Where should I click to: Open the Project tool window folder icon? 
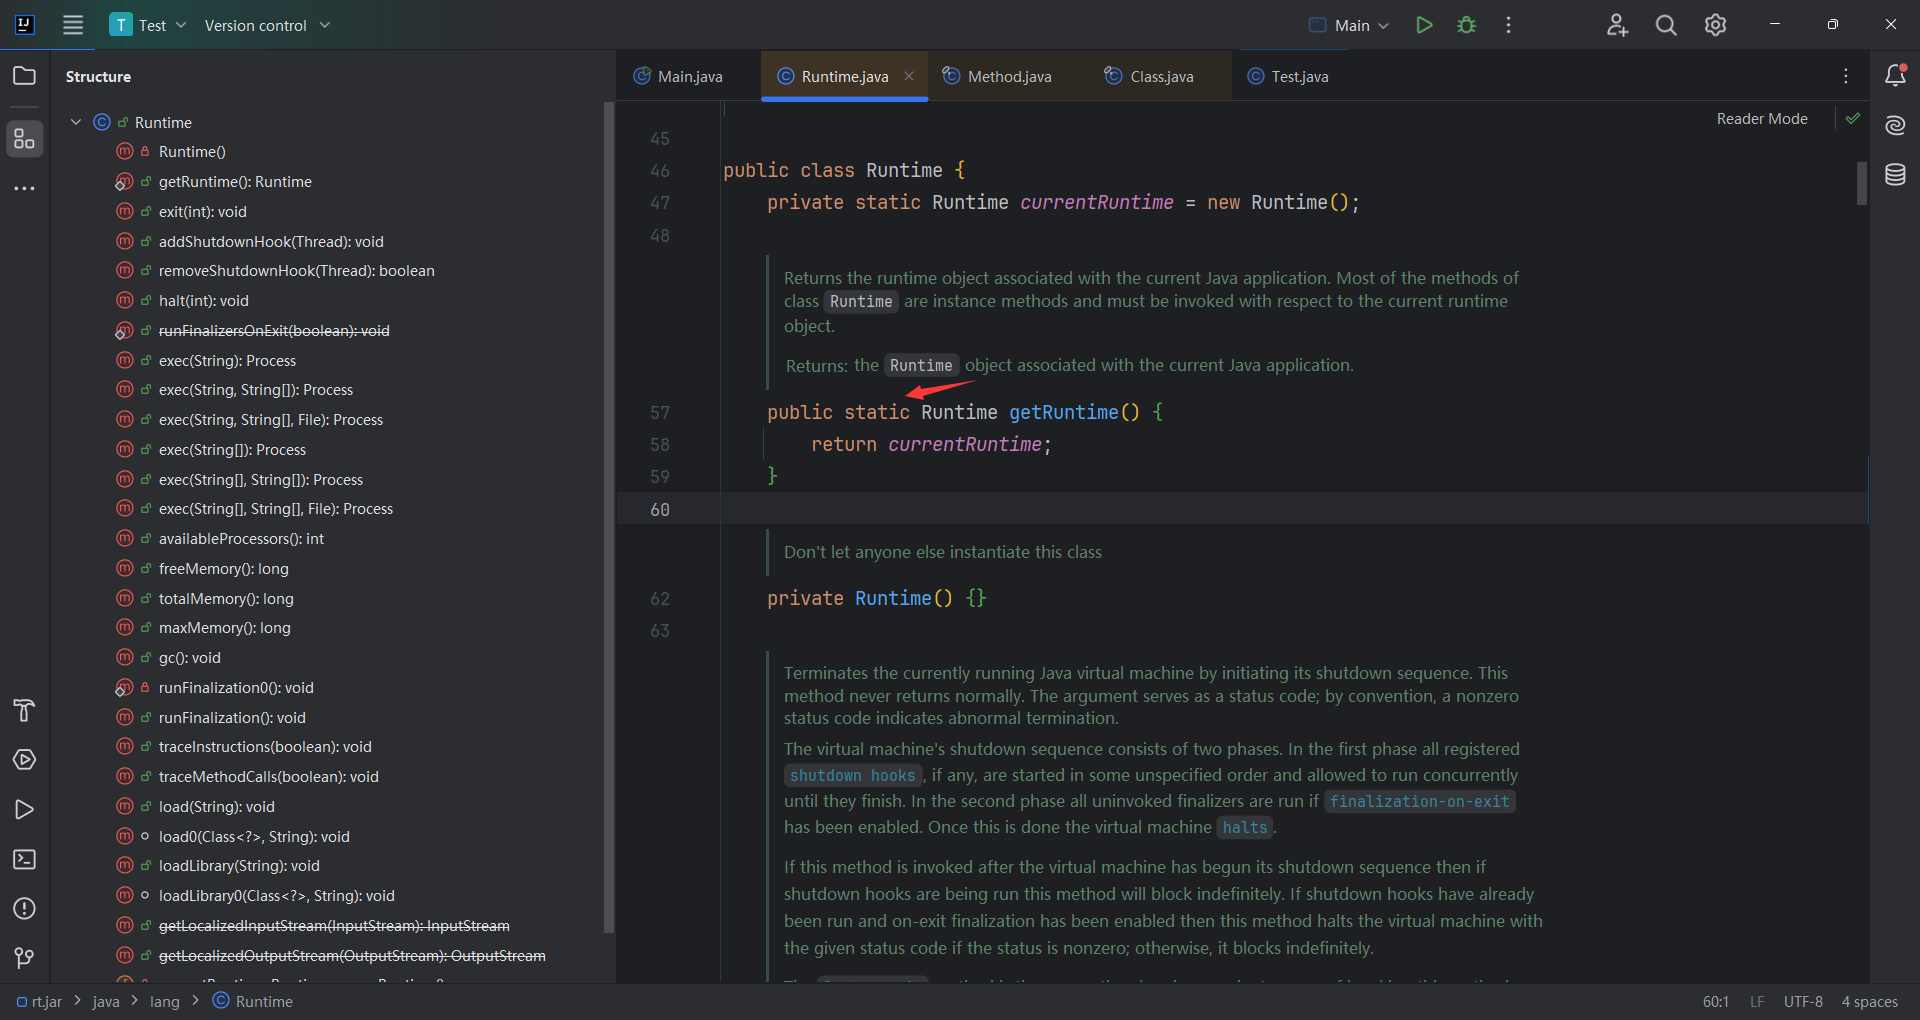click(x=24, y=76)
